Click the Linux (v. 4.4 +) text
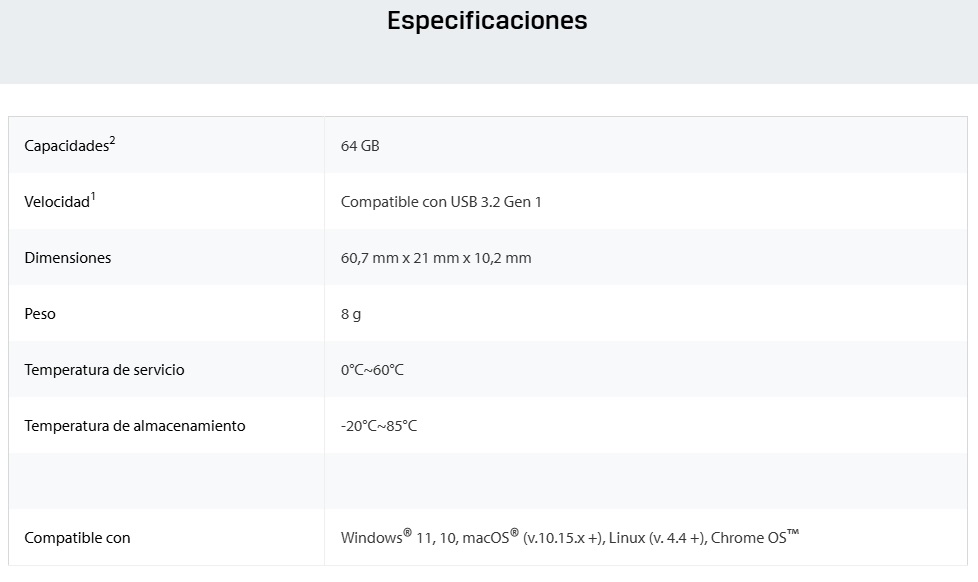978x582 pixels. click(x=658, y=538)
